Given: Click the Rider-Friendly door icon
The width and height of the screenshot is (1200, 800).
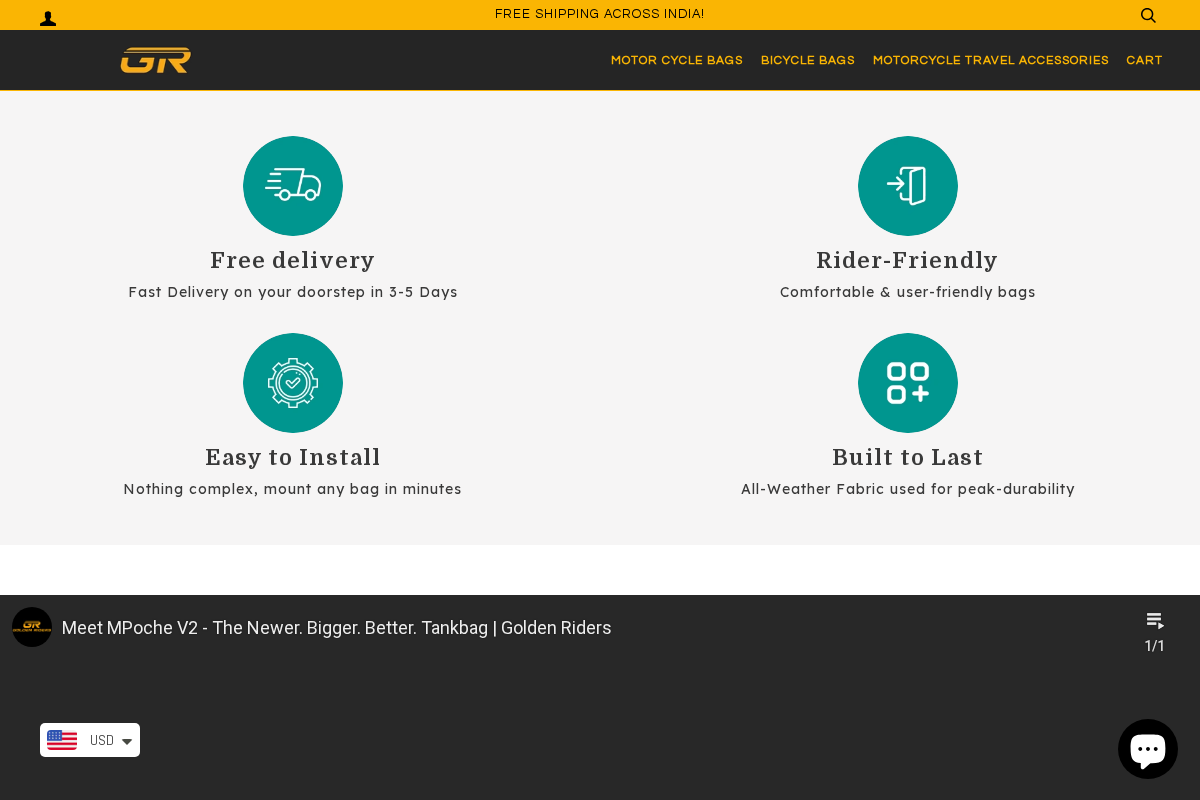Looking at the screenshot, I should coord(907,186).
